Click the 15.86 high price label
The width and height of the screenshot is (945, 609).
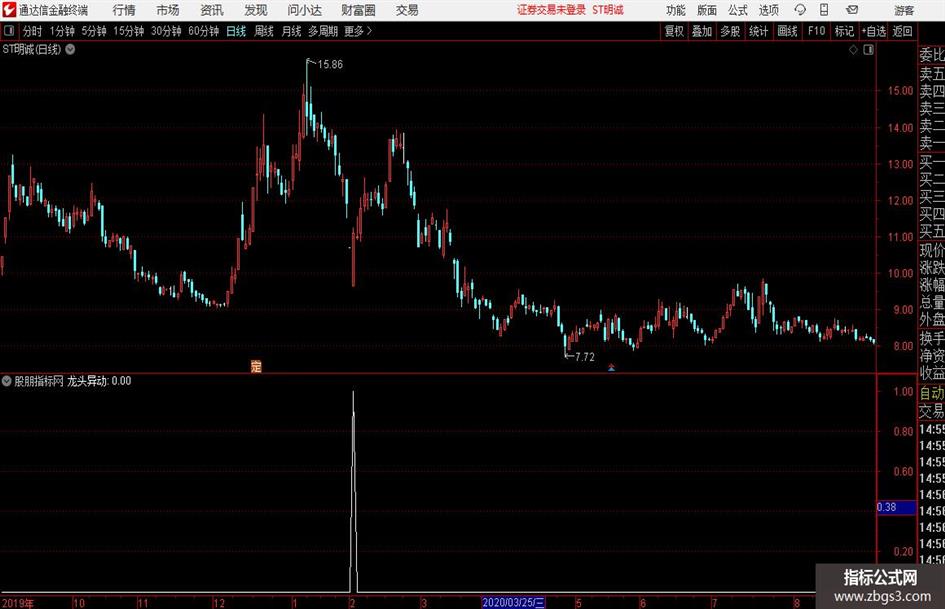(x=330, y=65)
